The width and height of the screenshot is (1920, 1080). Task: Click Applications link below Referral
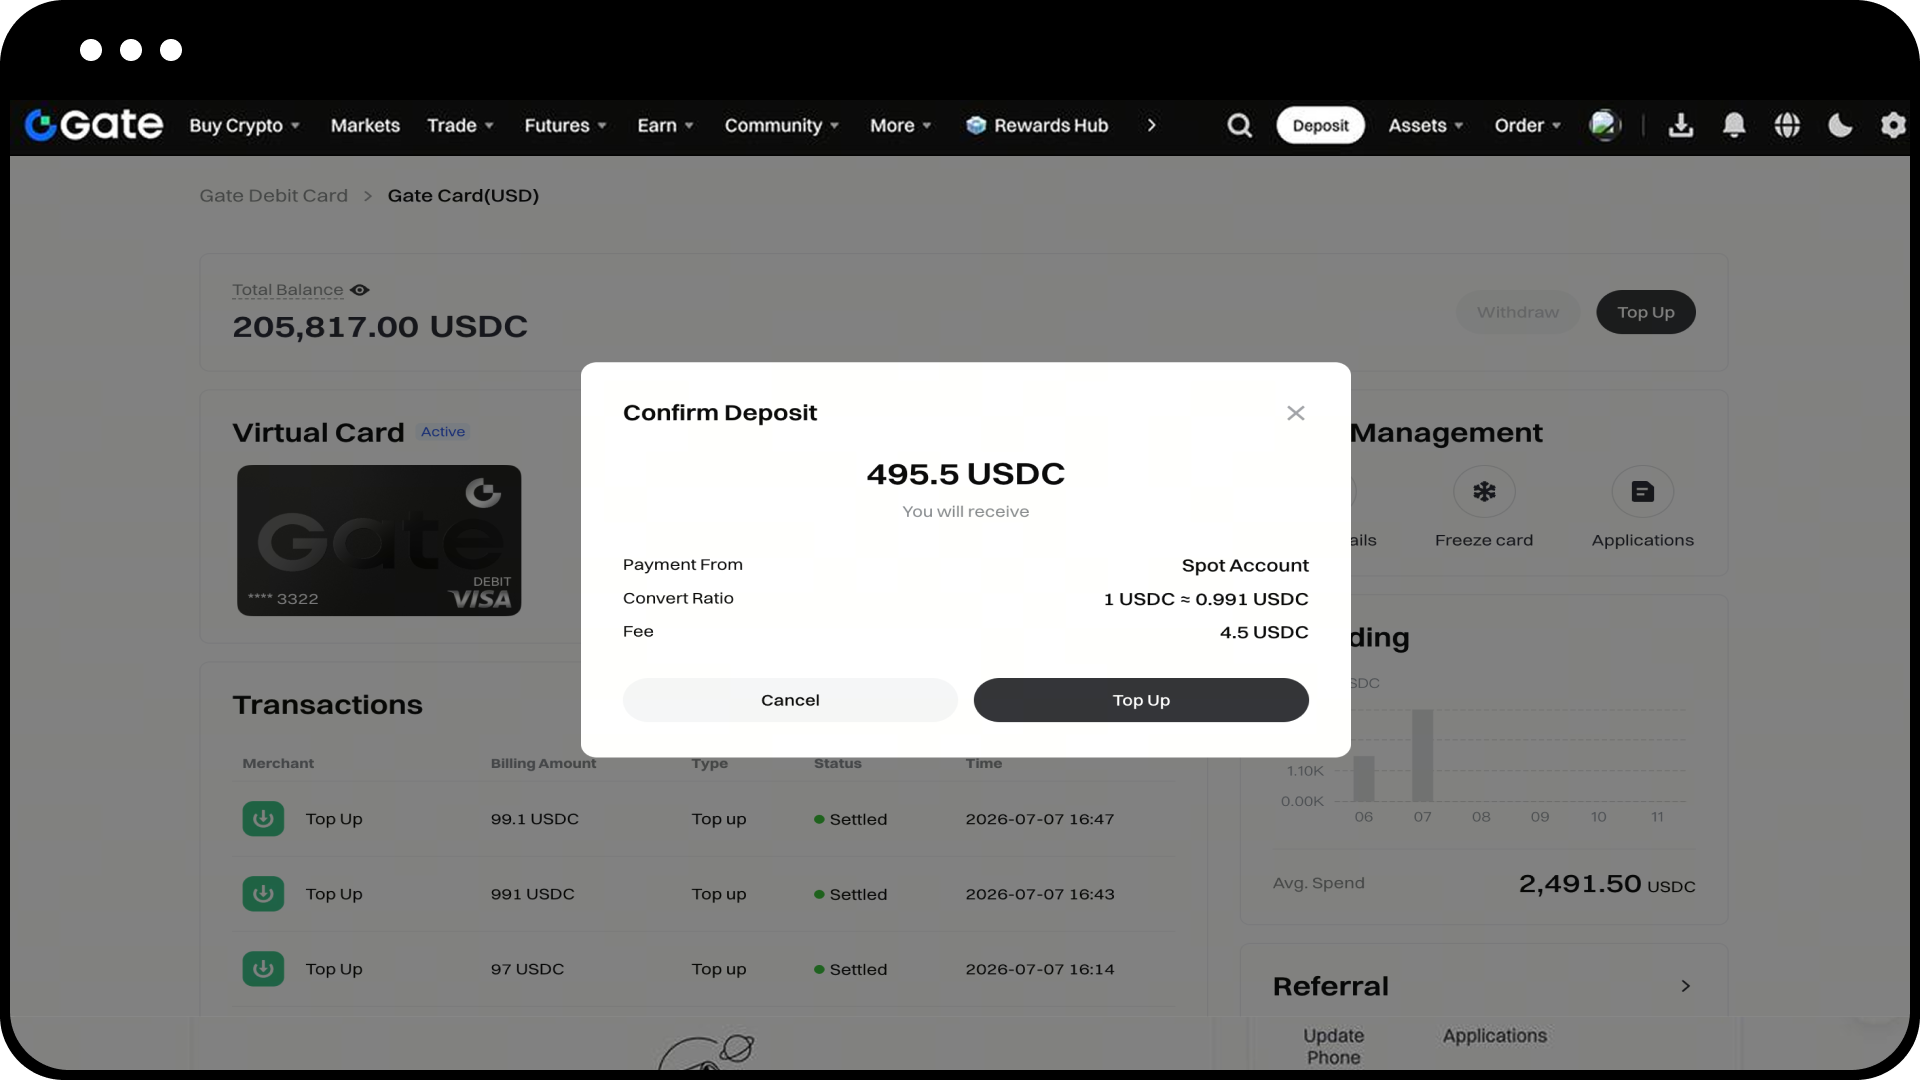[x=1494, y=1036]
